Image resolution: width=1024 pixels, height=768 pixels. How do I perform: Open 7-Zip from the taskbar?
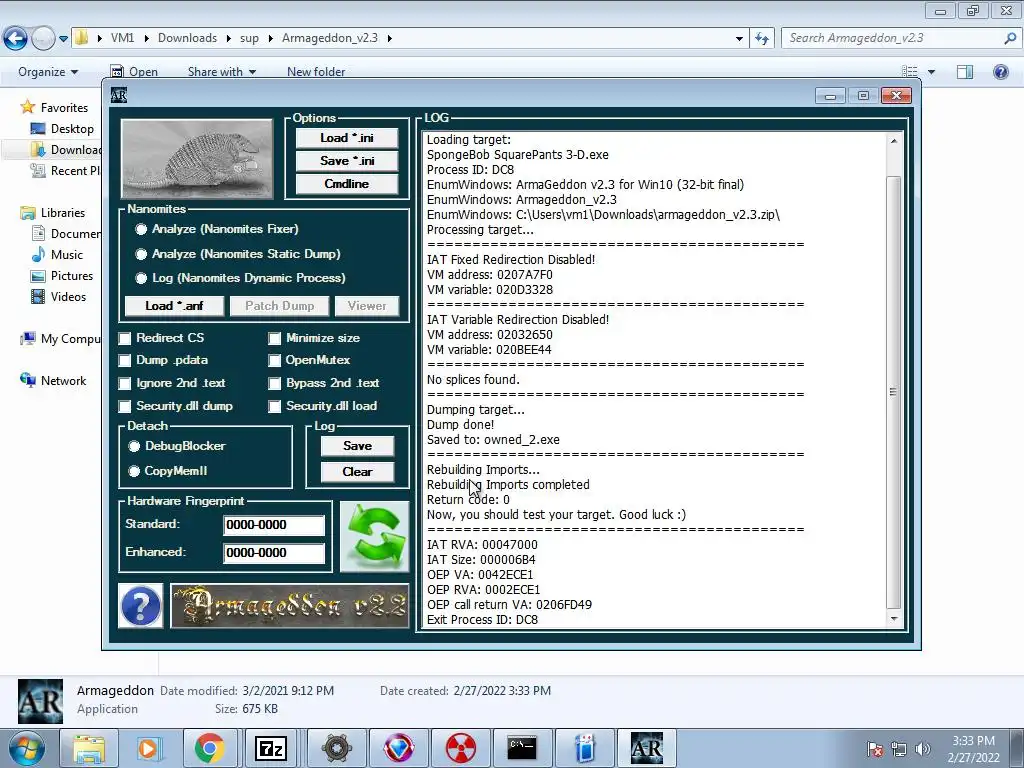271,748
